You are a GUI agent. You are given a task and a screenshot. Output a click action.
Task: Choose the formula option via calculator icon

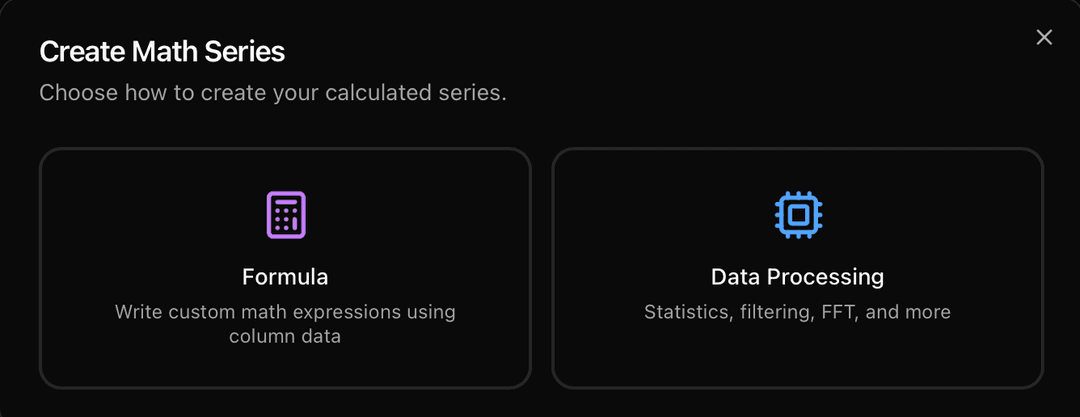pos(286,215)
